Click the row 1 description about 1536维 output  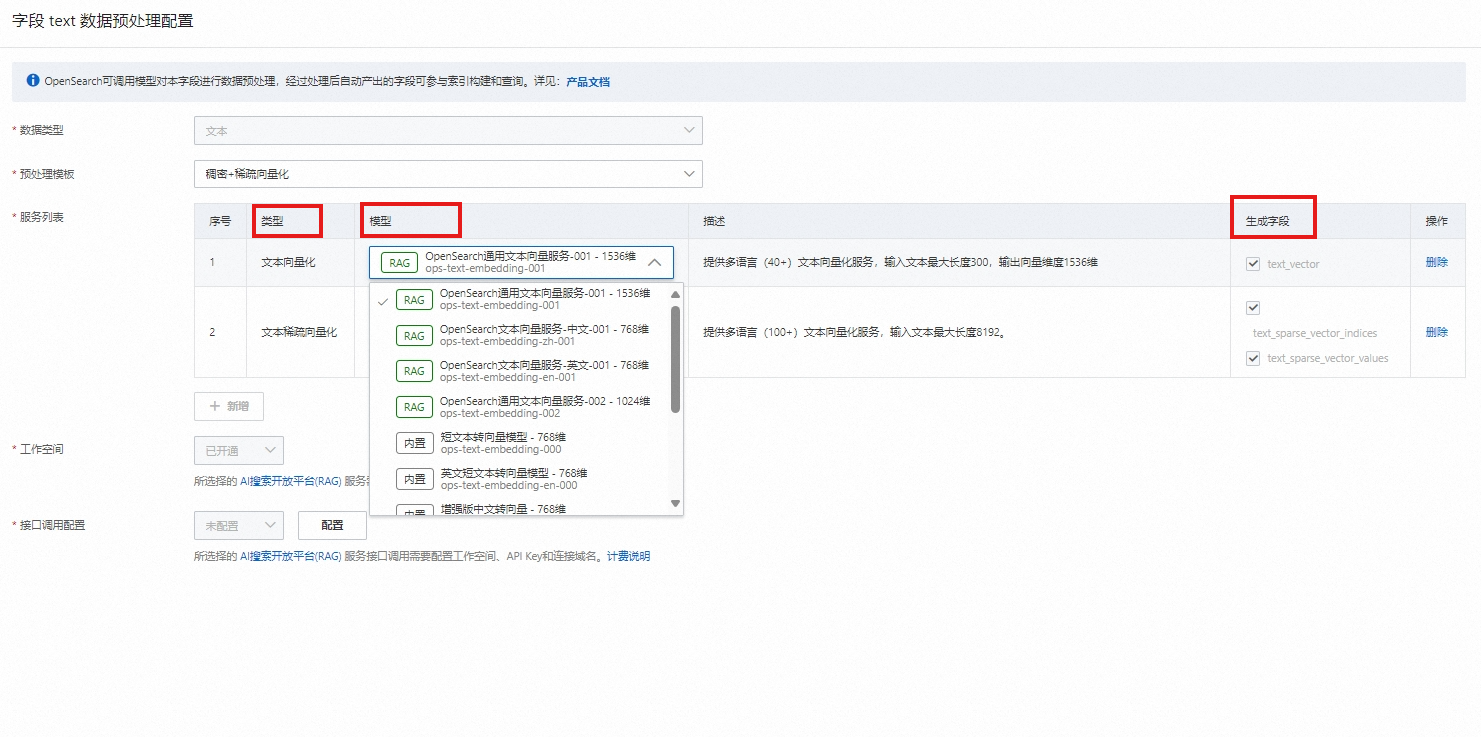[900, 262]
